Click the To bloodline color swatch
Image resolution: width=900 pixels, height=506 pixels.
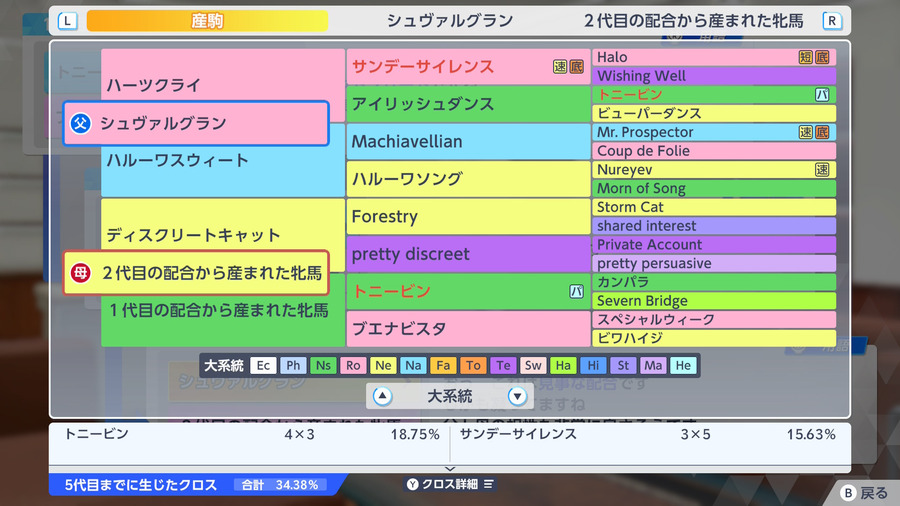(473, 365)
